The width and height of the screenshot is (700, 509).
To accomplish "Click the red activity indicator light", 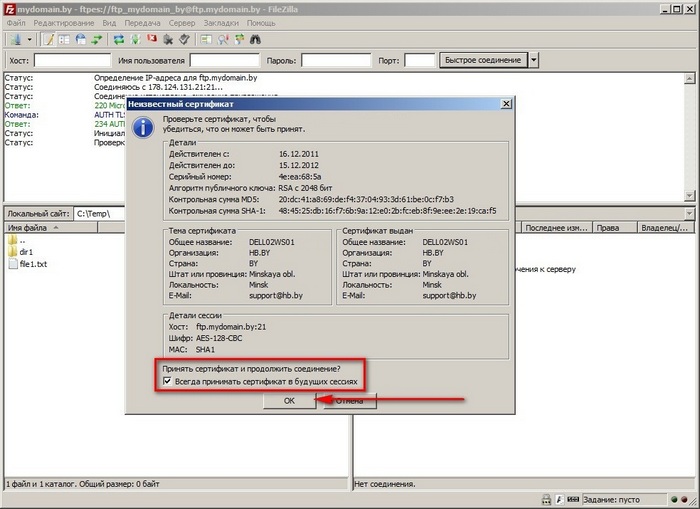I will click(x=684, y=499).
